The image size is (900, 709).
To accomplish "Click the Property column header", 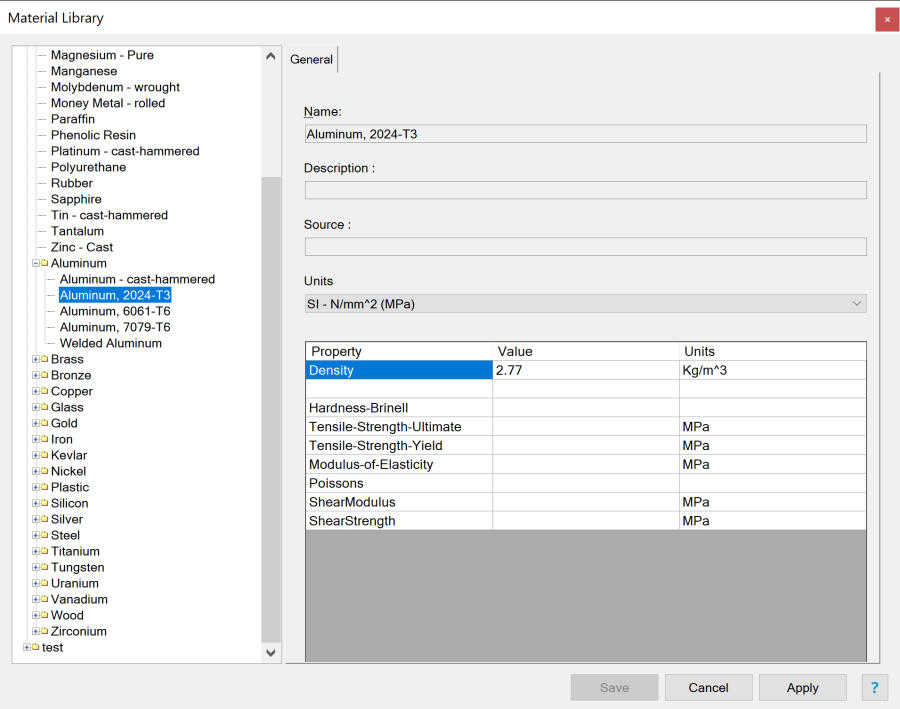I will coord(399,351).
